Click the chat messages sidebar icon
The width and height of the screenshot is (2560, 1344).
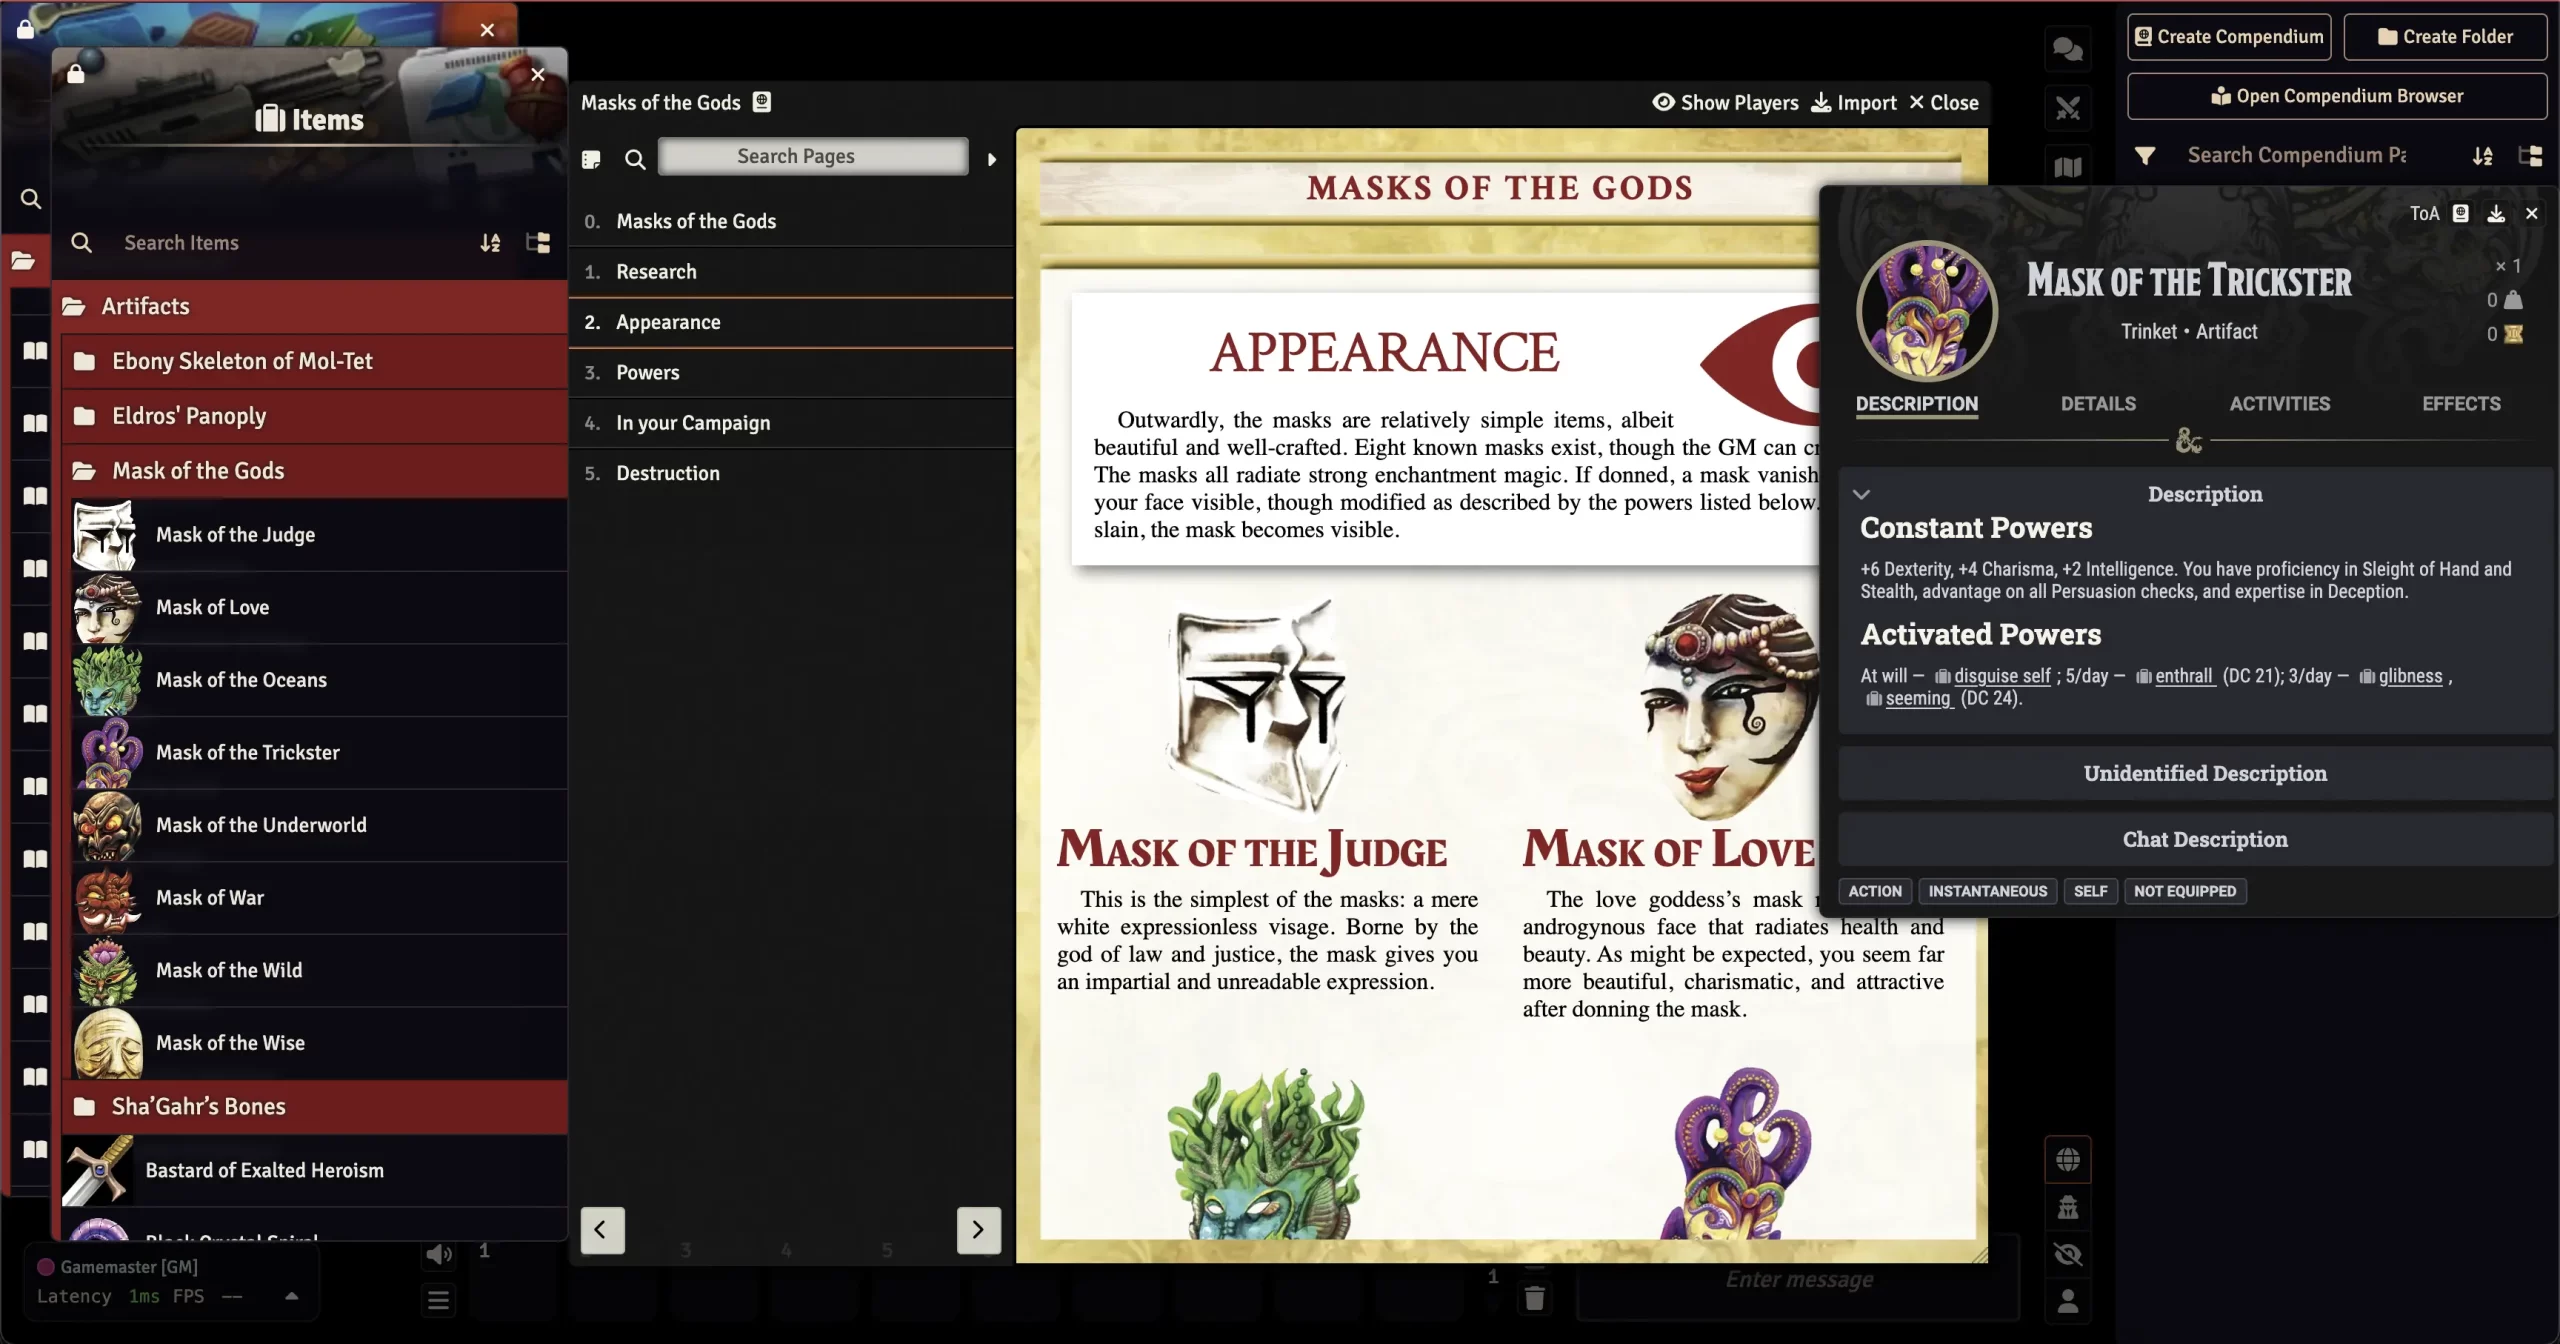coord(2067,48)
